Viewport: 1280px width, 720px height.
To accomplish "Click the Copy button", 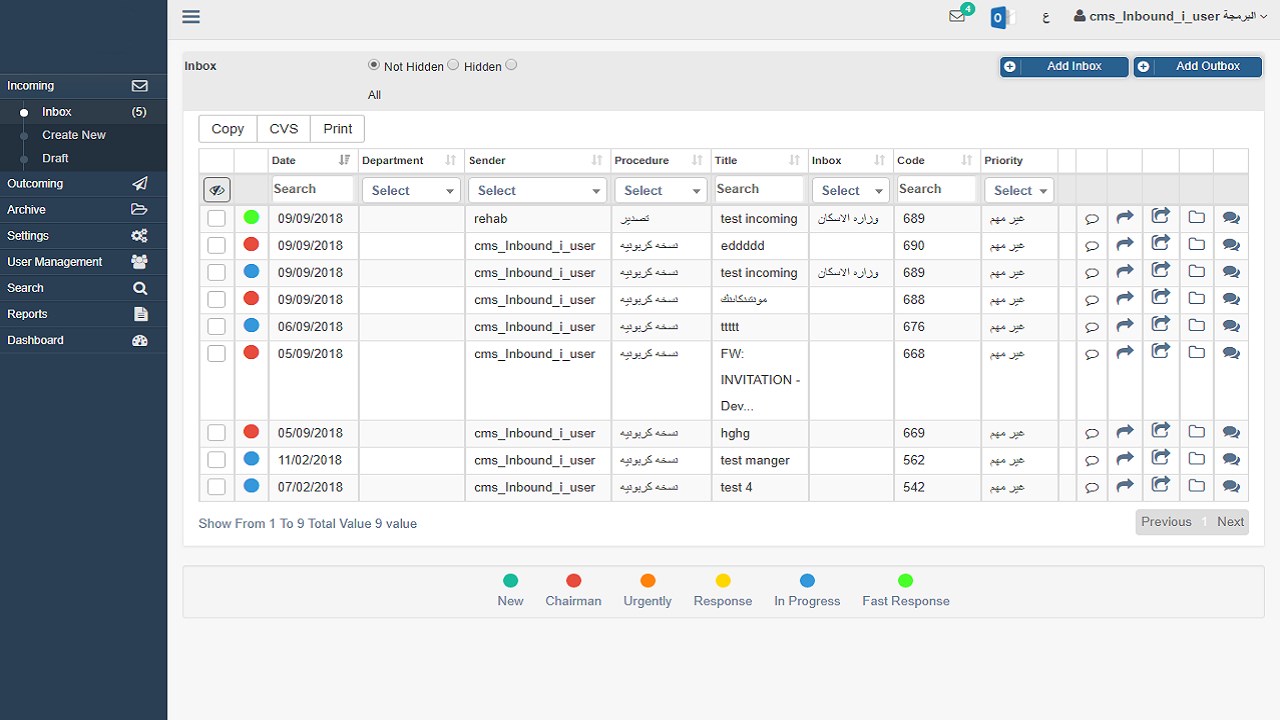I will pos(228,129).
